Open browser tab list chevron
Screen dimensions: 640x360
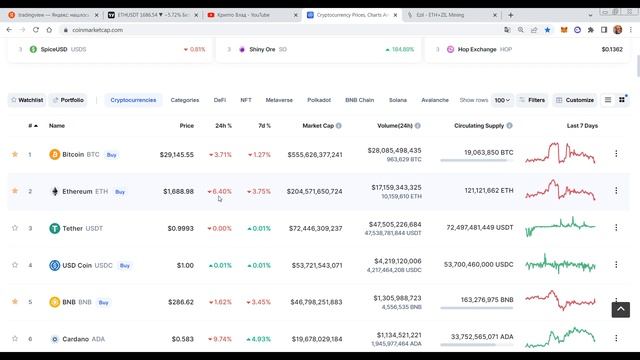(x=590, y=15)
